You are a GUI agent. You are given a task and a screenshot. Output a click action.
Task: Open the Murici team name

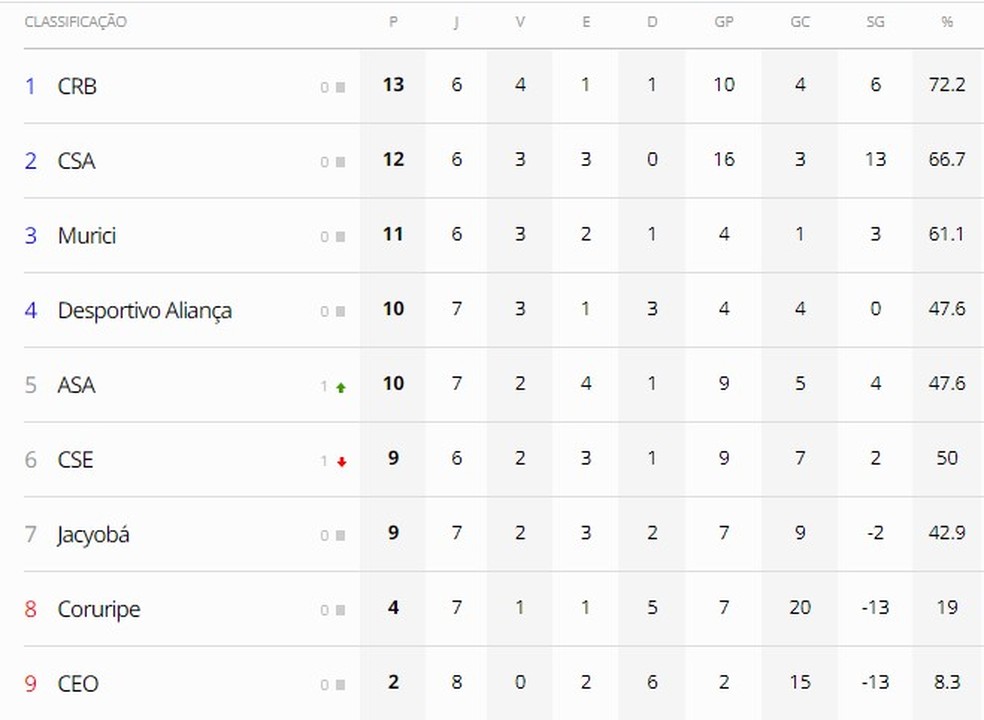[87, 235]
